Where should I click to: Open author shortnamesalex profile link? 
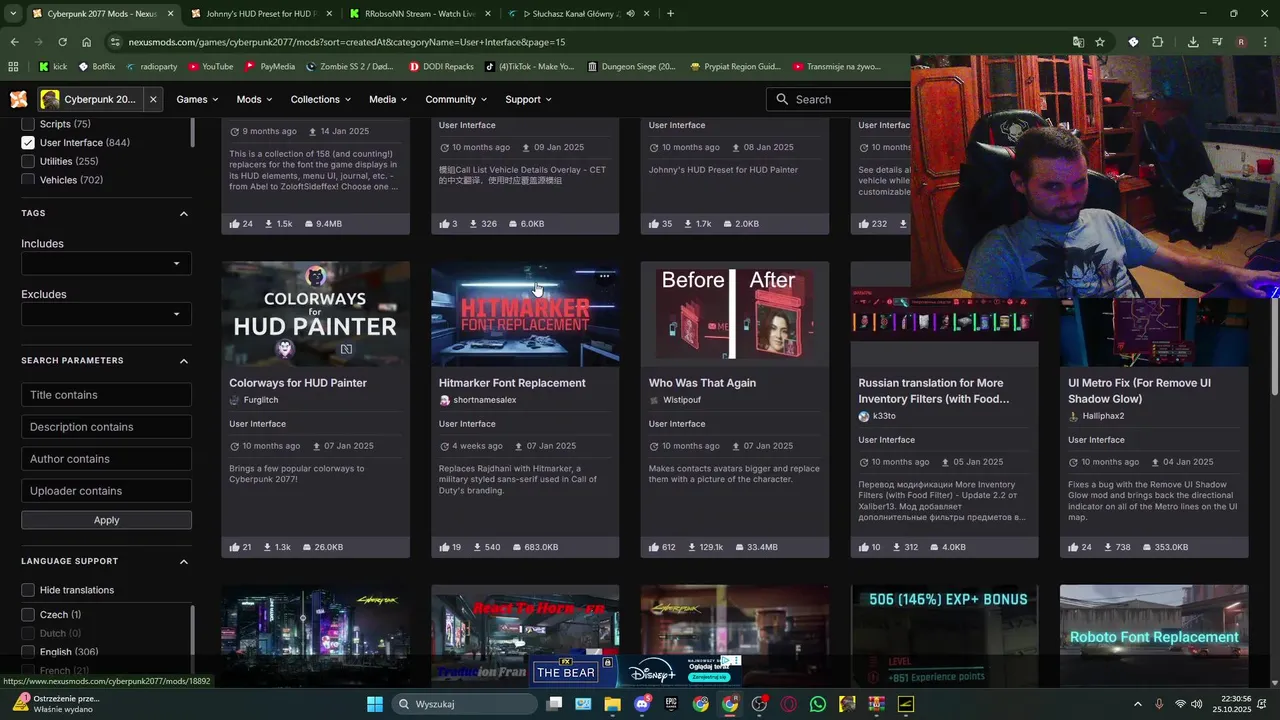tap(485, 400)
